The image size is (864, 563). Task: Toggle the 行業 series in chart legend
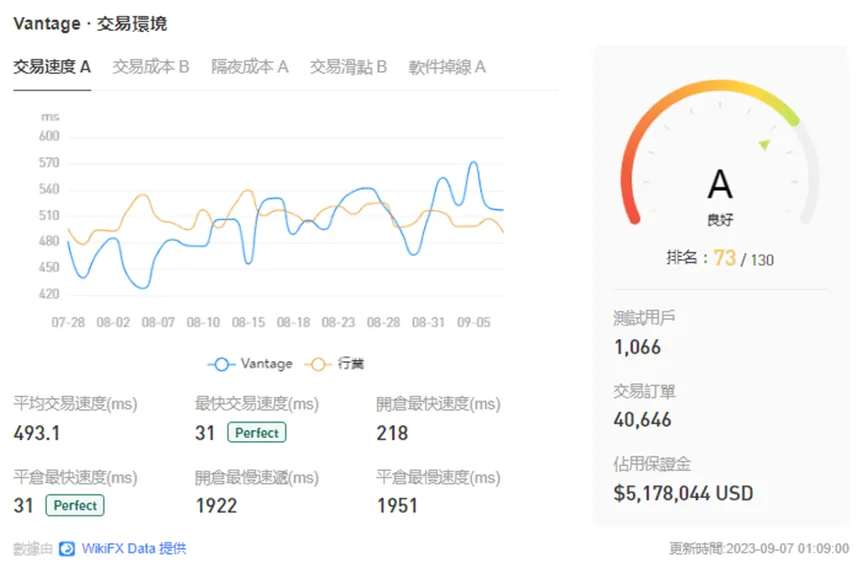[334, 364]
